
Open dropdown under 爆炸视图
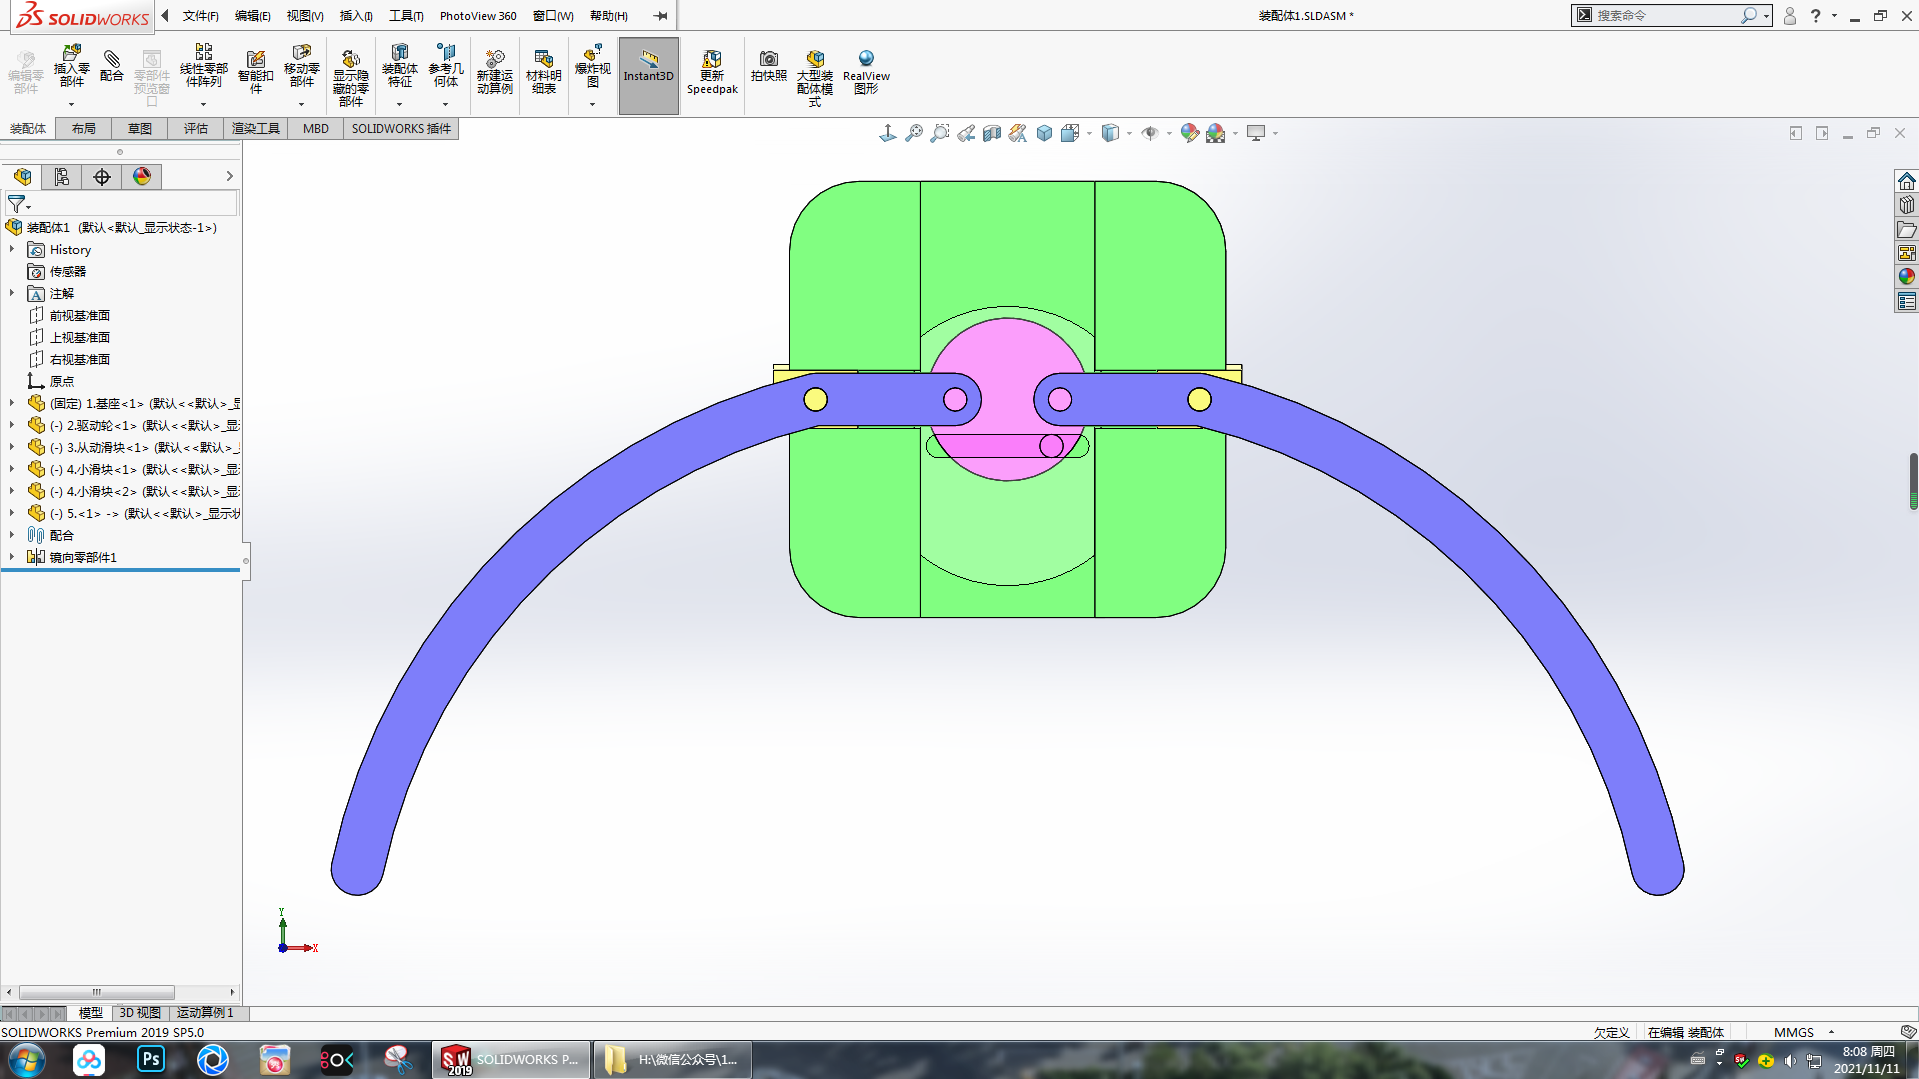[592, 104]
